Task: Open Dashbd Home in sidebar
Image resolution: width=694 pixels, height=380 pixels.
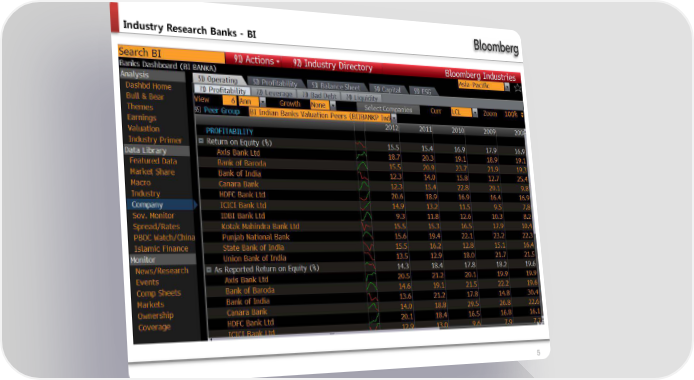Action: pos(148,86)
